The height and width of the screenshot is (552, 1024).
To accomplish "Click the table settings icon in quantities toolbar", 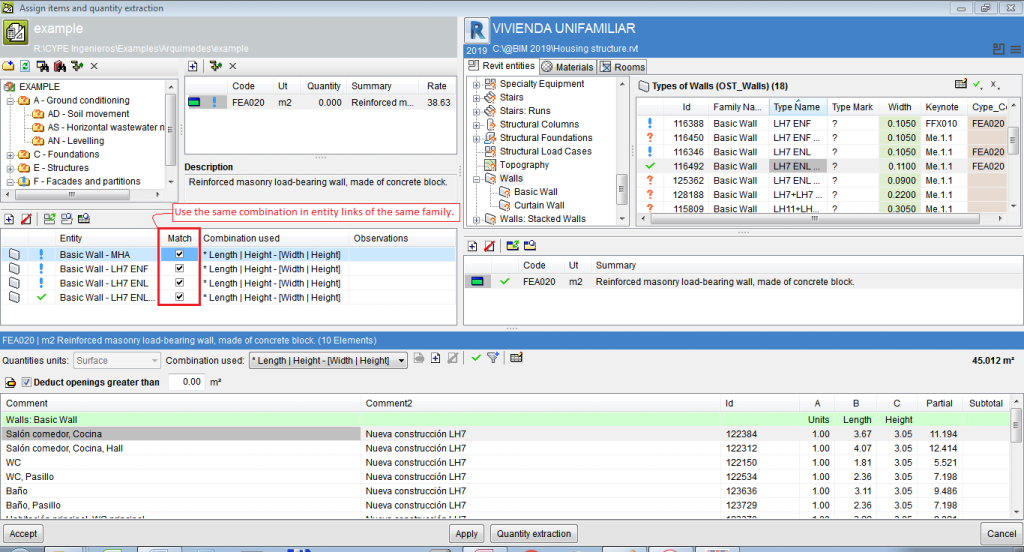I will (516, 357).
